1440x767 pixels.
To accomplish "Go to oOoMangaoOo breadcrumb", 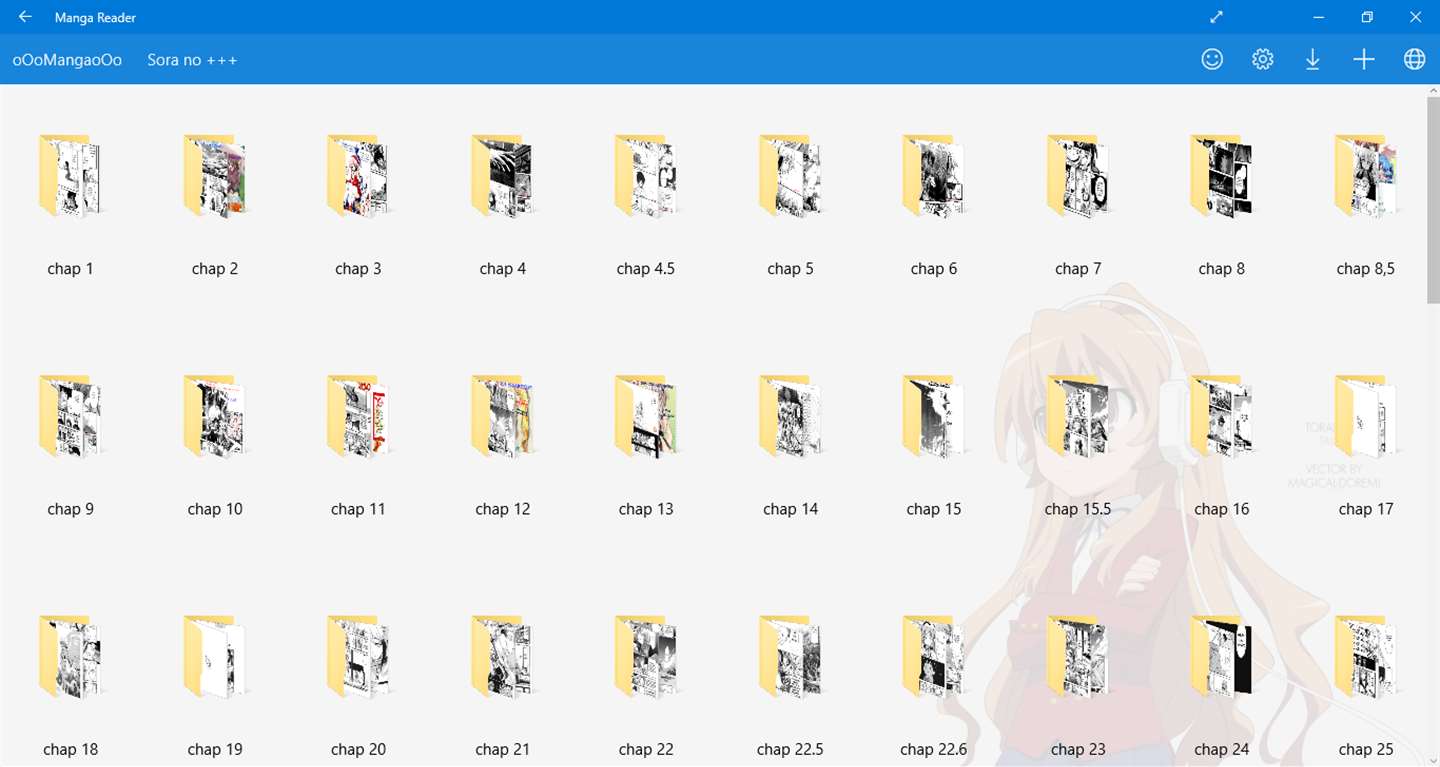I will 67,60.
